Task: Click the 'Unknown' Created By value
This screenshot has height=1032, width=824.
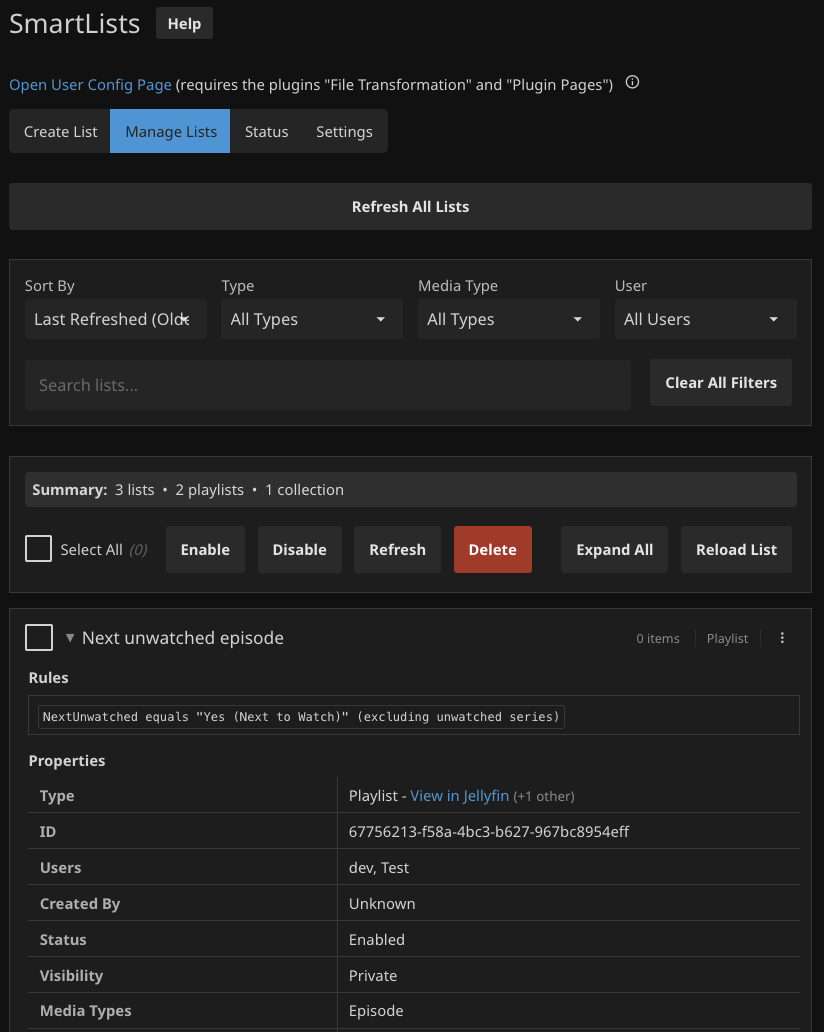Action: [382, 904]
